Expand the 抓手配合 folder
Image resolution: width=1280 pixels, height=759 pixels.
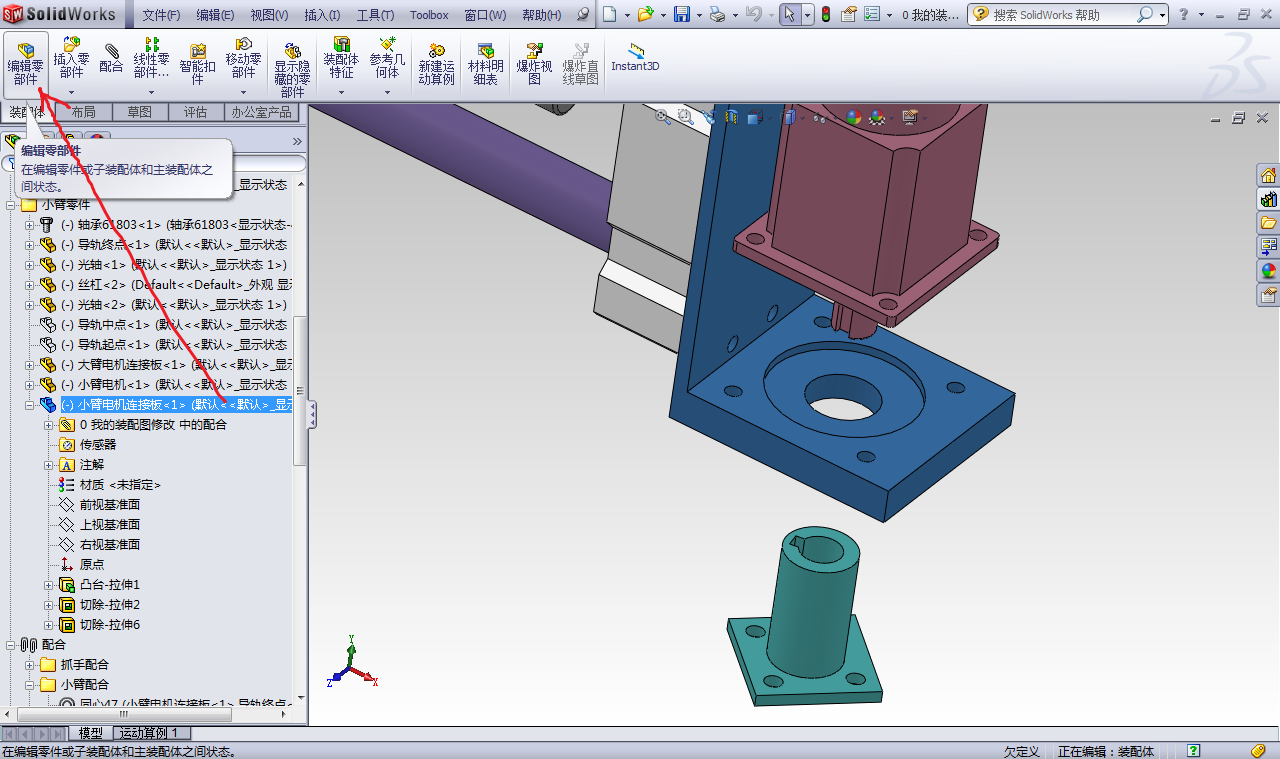(29, 664)
